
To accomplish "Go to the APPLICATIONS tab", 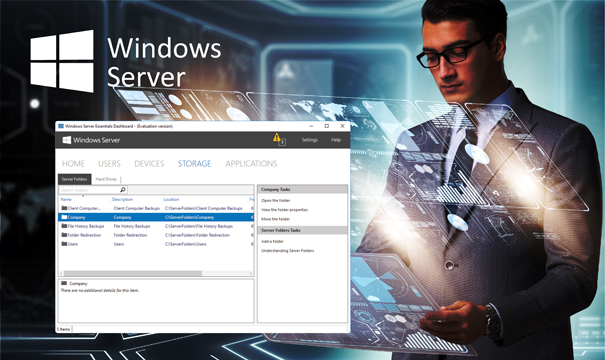I will click(x=251, y=164).
